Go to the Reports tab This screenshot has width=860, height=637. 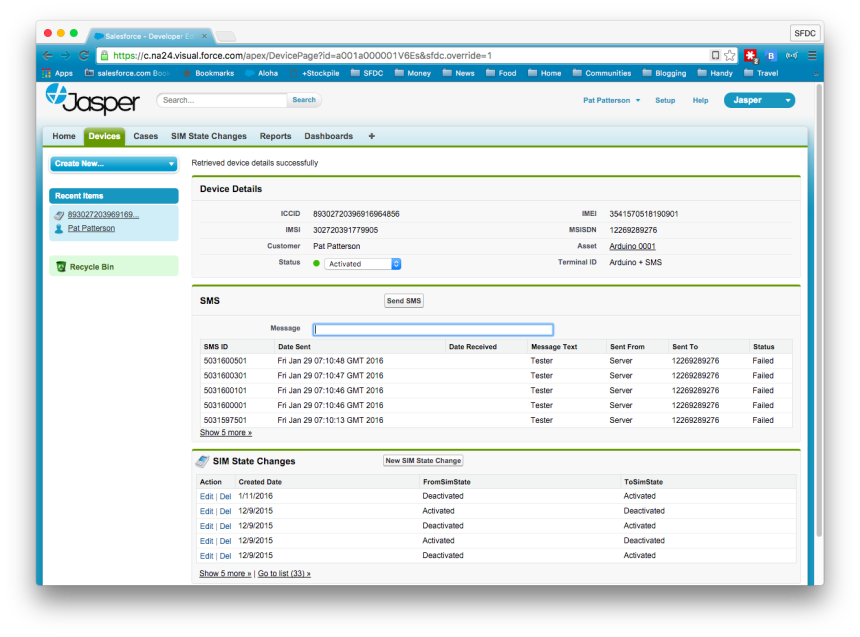275,136
